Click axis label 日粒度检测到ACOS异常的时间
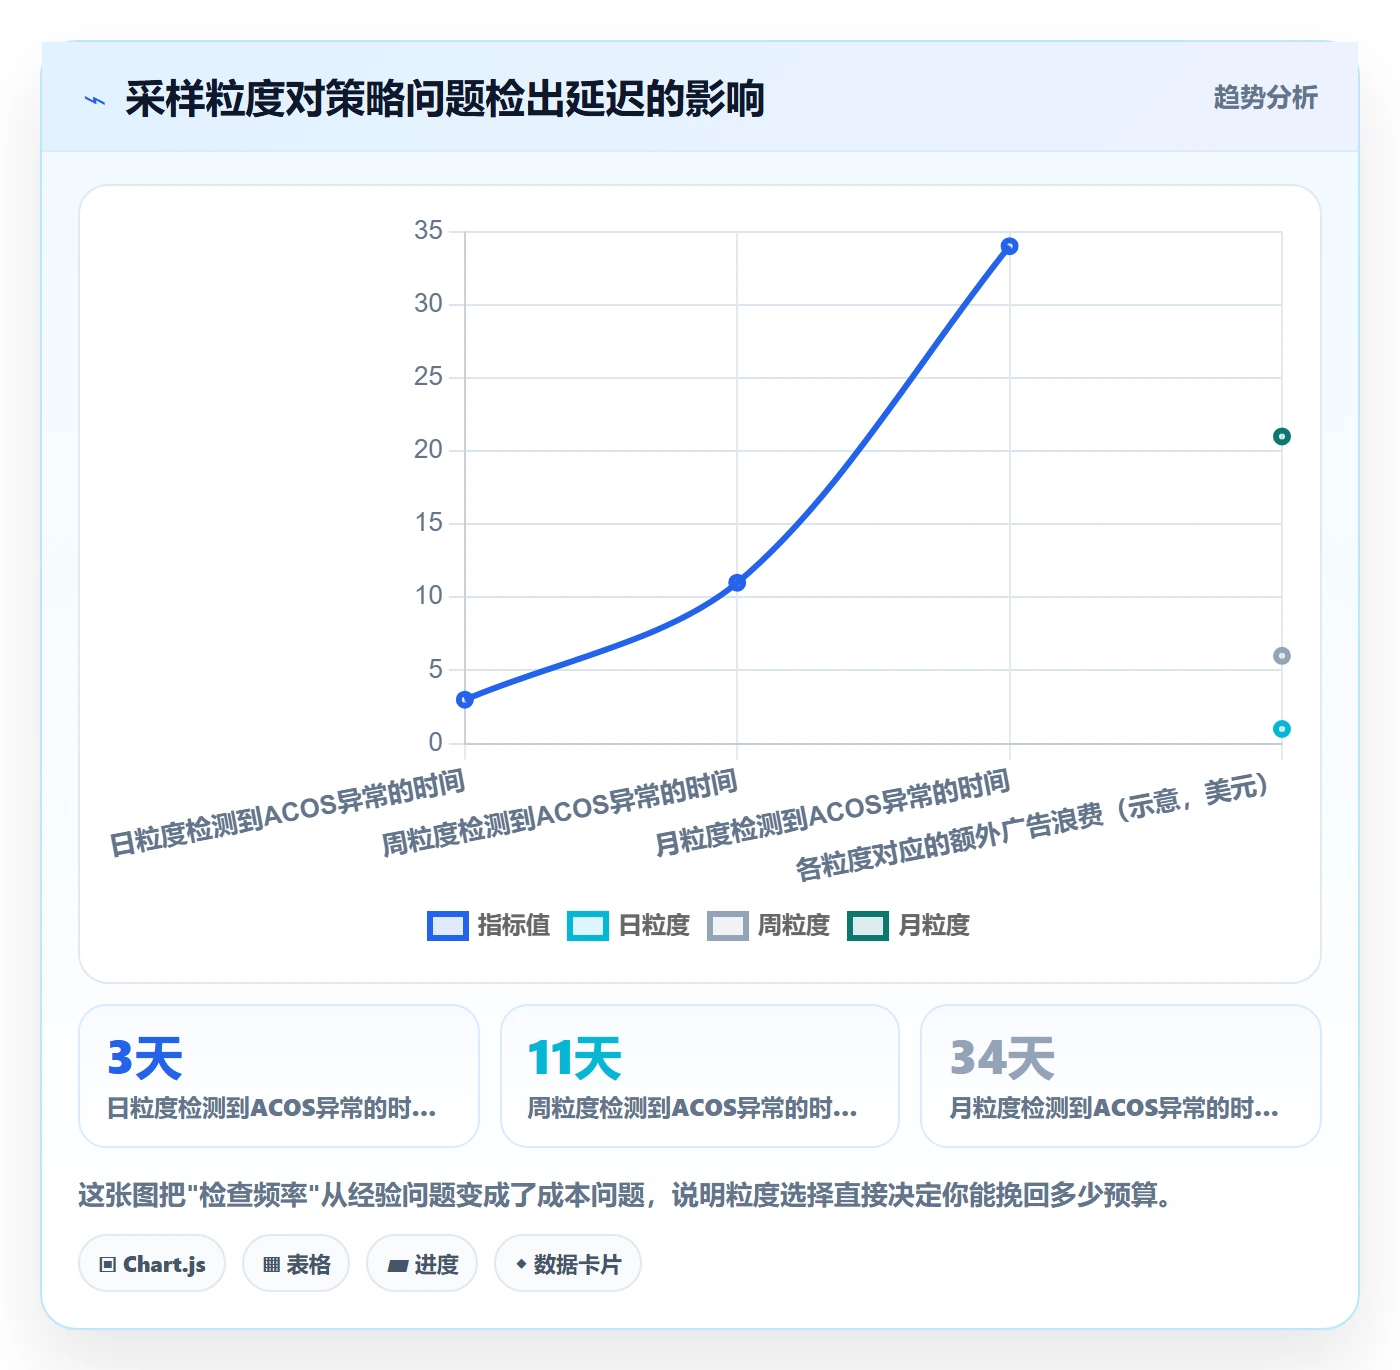Screen dimensions: 1400x1370 click(287, 813)
